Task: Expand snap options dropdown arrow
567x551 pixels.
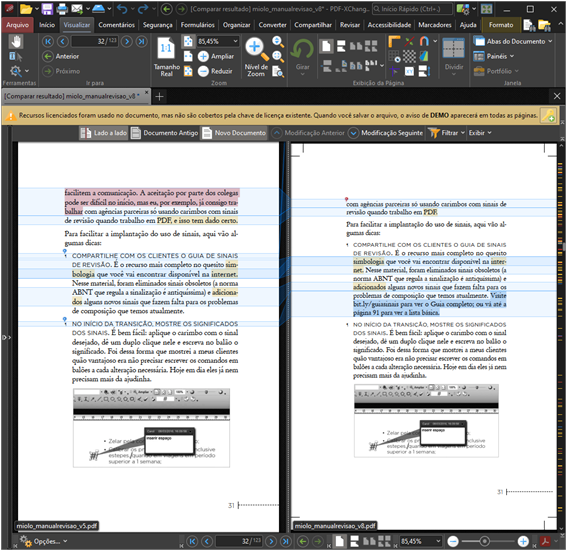Action: coord(435,41)
